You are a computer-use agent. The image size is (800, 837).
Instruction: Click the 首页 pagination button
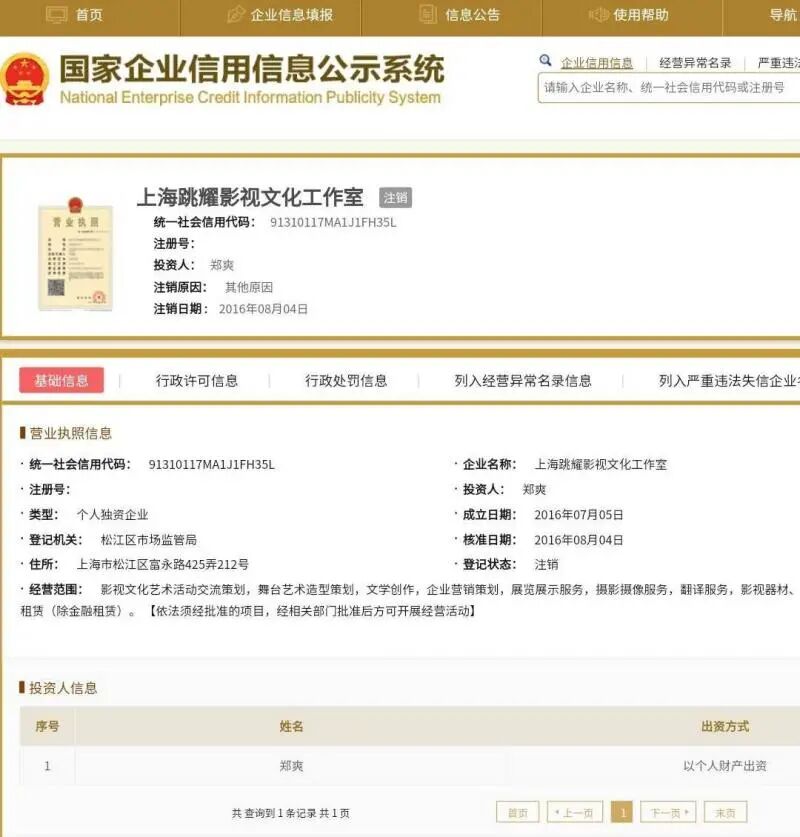[518, 812]
